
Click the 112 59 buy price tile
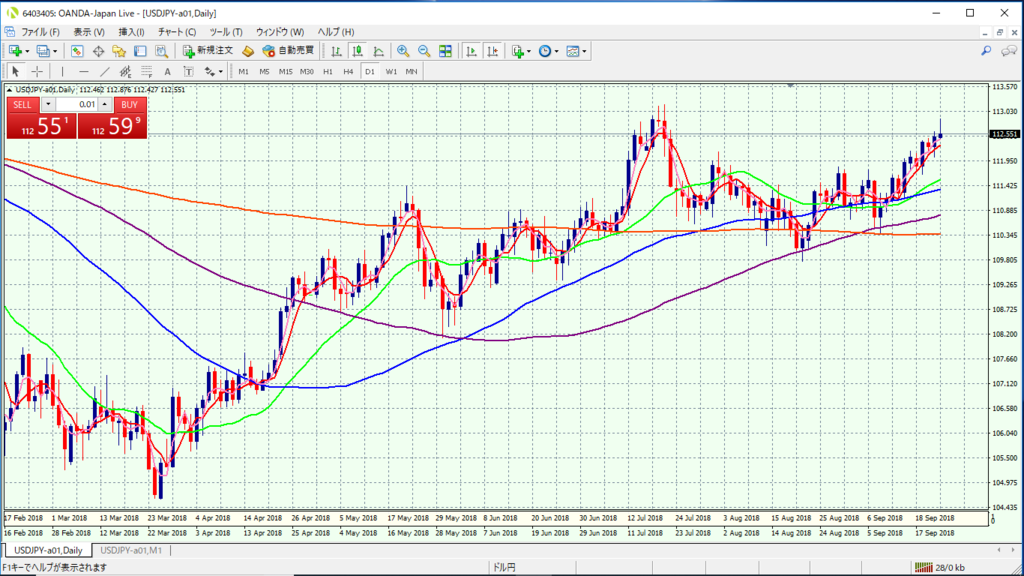[x=112, y=126]
